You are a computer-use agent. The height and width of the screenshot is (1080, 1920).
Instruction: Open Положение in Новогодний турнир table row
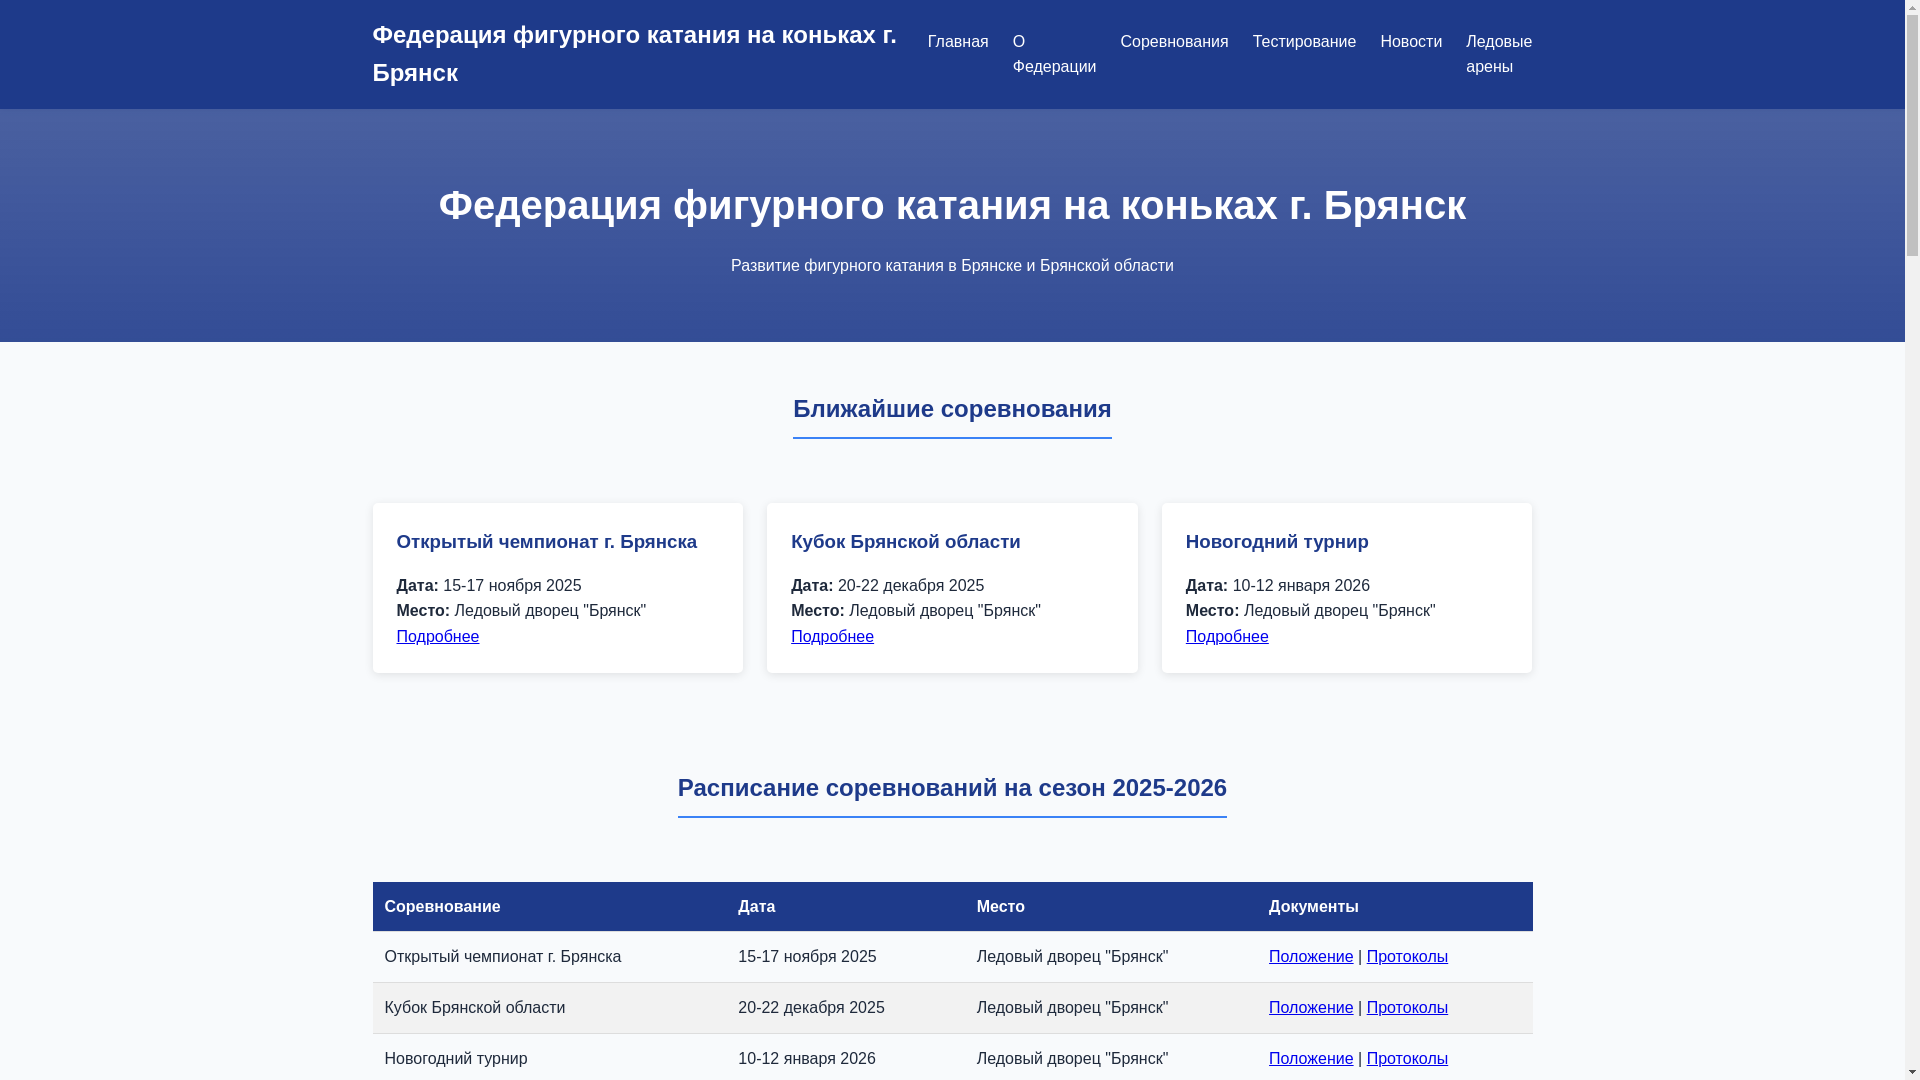coord(1310,1059)
